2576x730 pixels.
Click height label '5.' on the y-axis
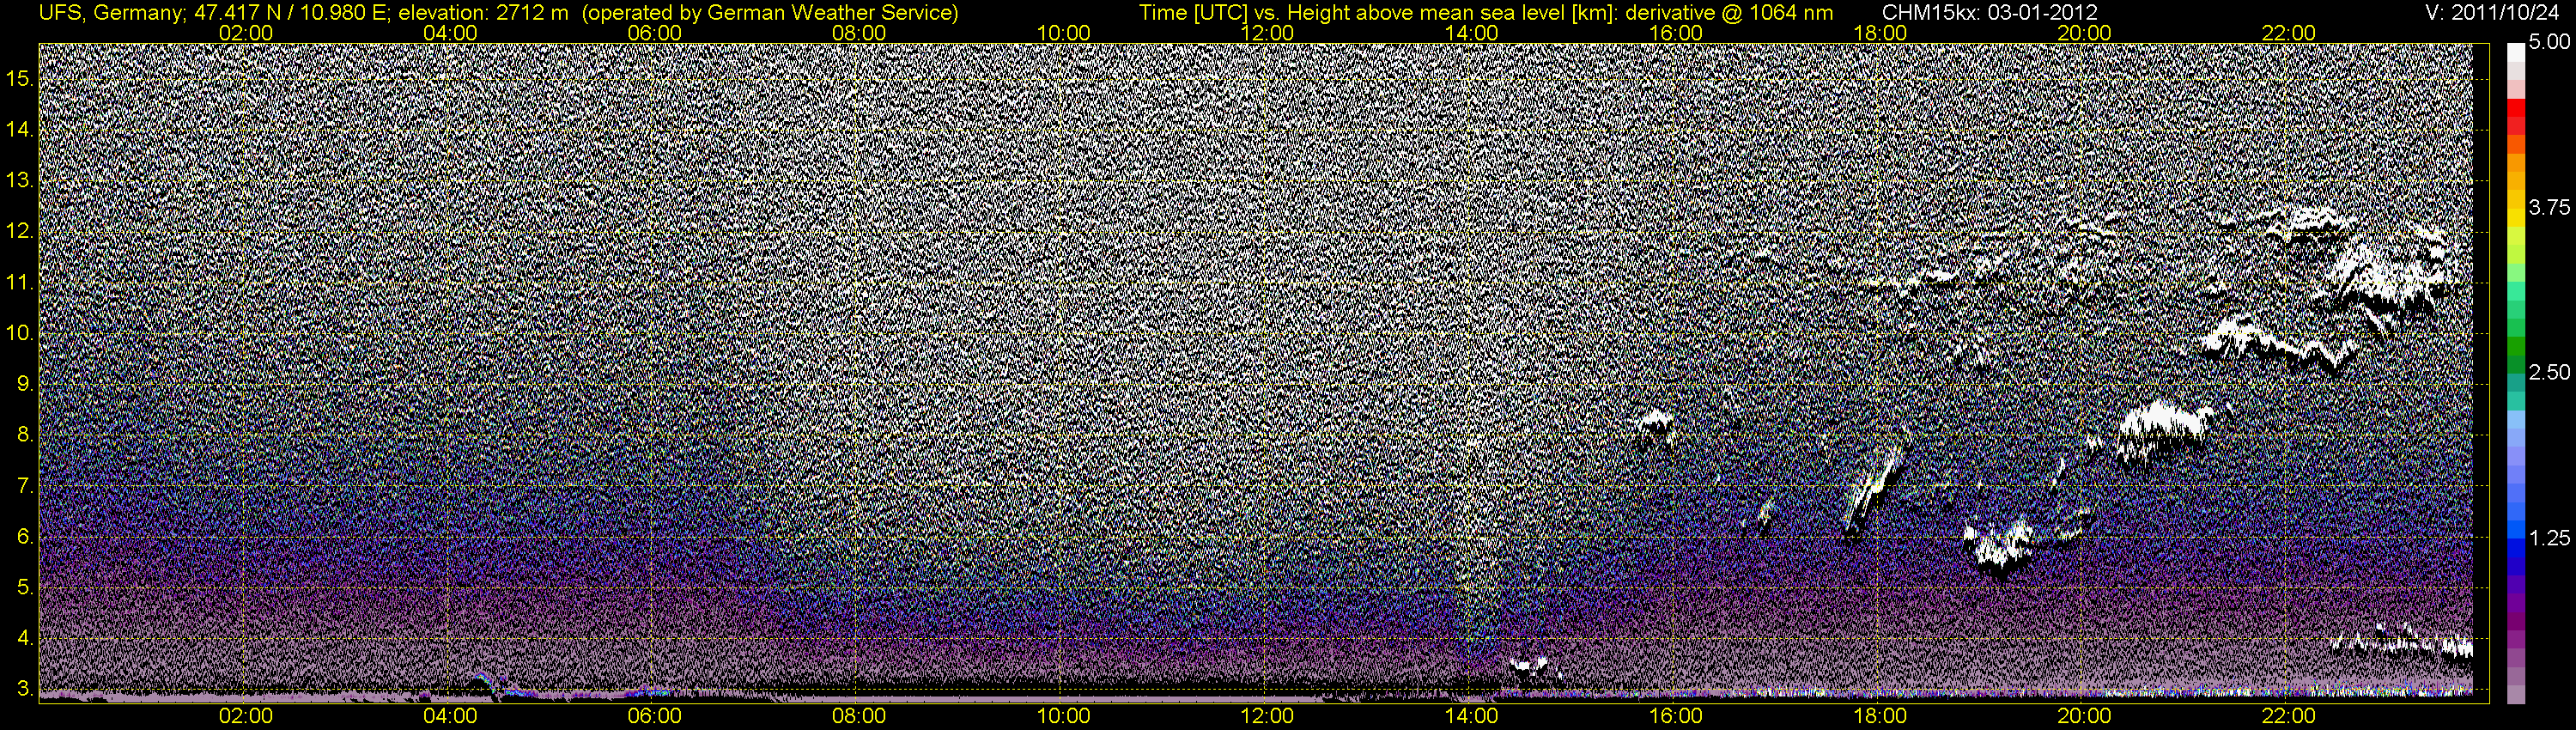[25, 588]
